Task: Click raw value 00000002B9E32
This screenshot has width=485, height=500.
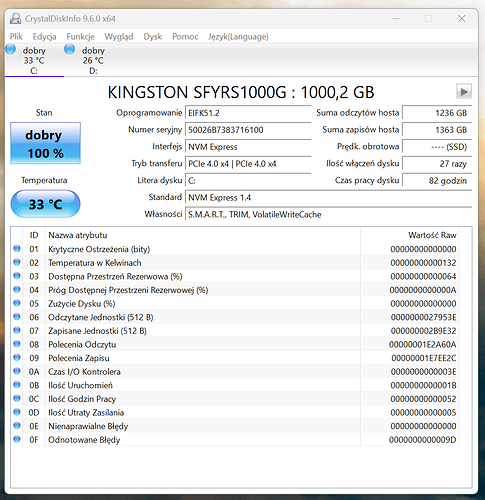Action: [423, 331]
